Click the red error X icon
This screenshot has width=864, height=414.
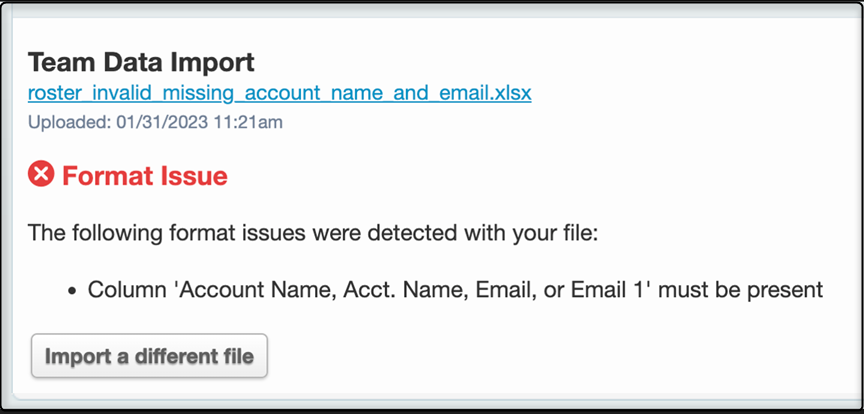pyautogui.click(x=41, y=176)
